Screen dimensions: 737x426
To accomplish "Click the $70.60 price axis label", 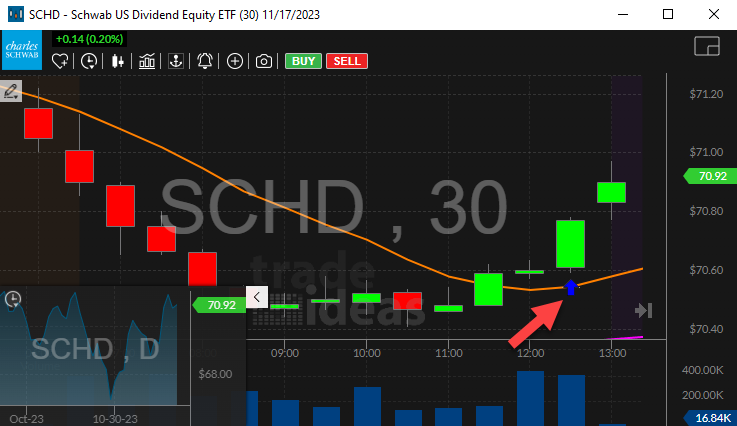I will (706, 270).
